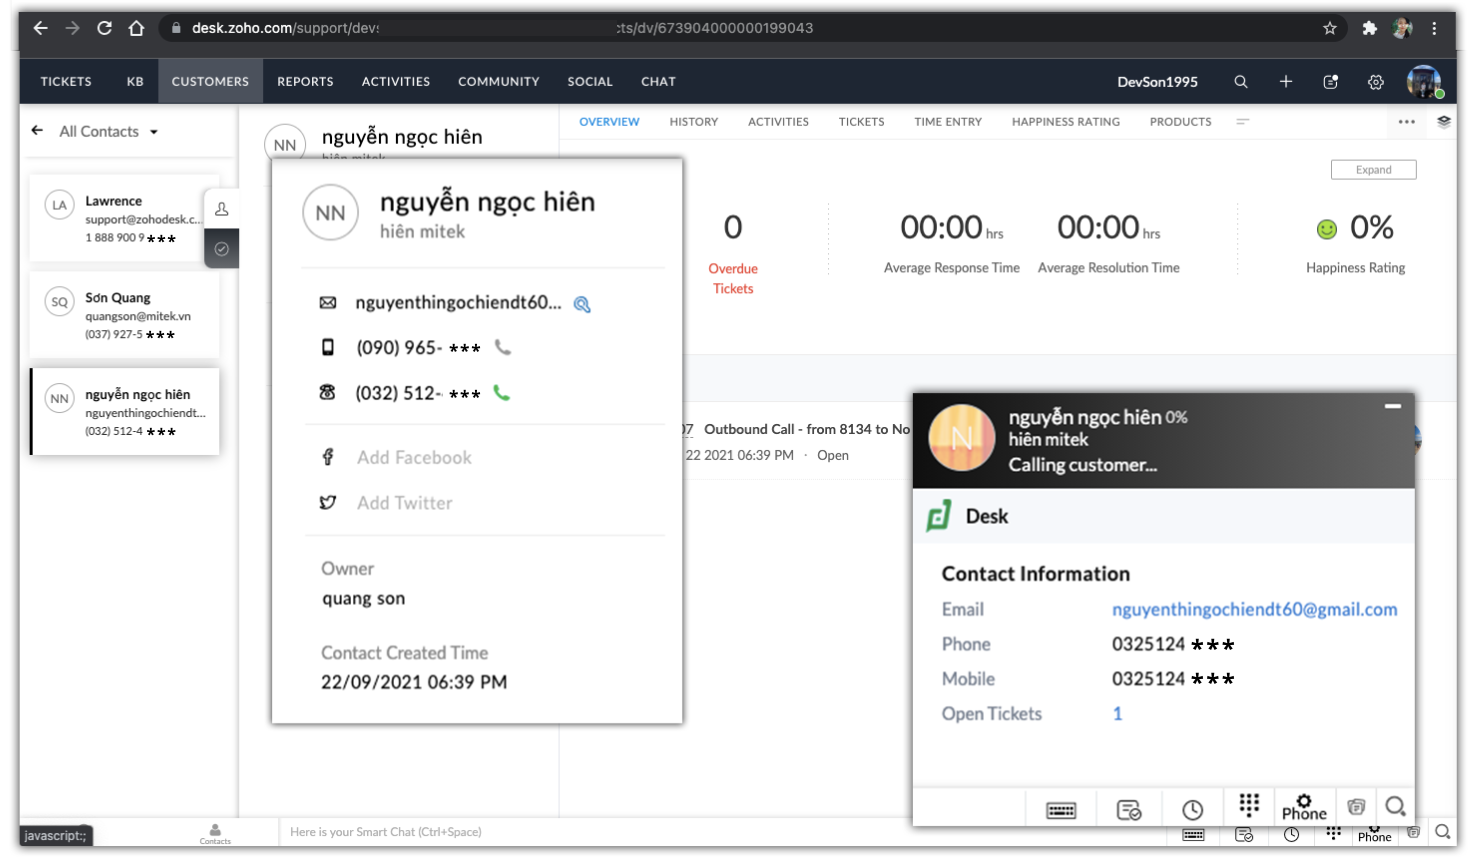
Task: Open the dial pad in call widget
Action: coord(1249,805)
